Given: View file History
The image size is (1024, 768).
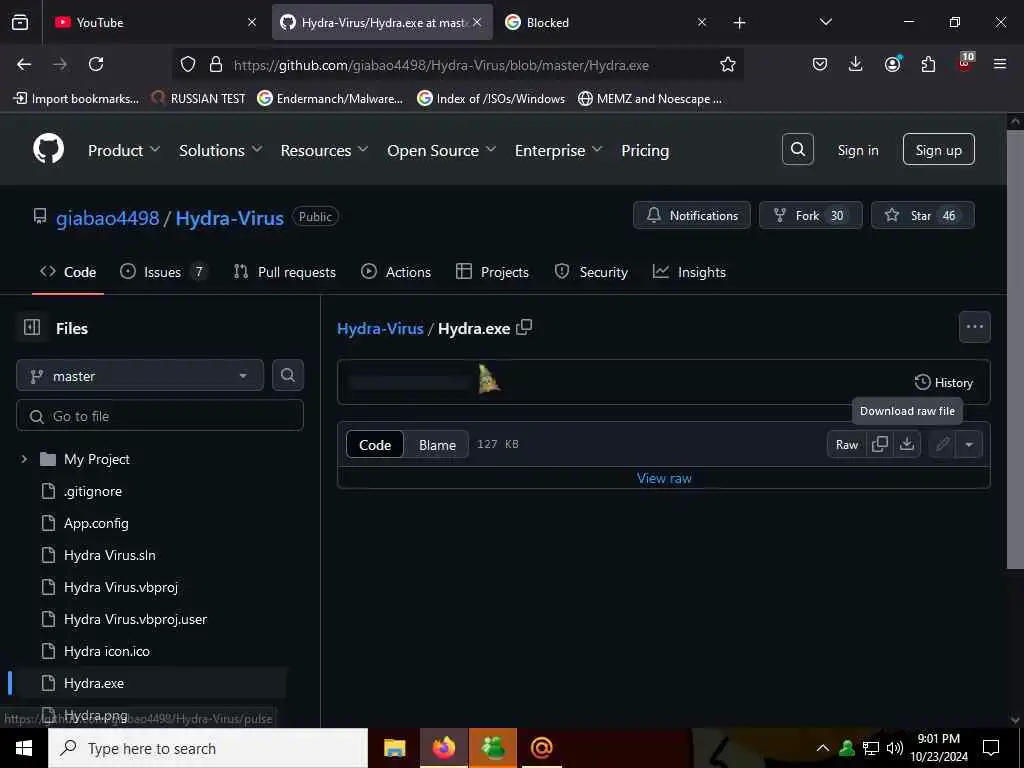Looking at the screenshot, I should [944, 383].
